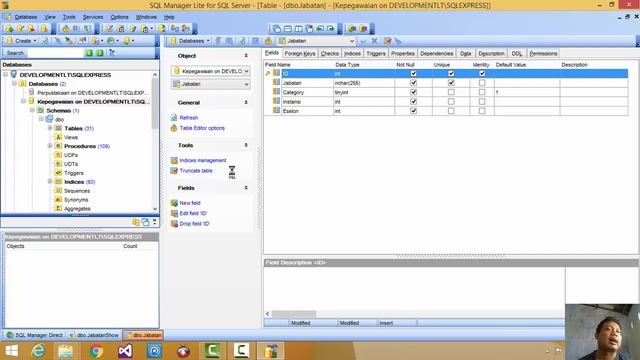Toggle Identity checkbox for ID field
The image size is (640, 360).
(x=482, y=73)
